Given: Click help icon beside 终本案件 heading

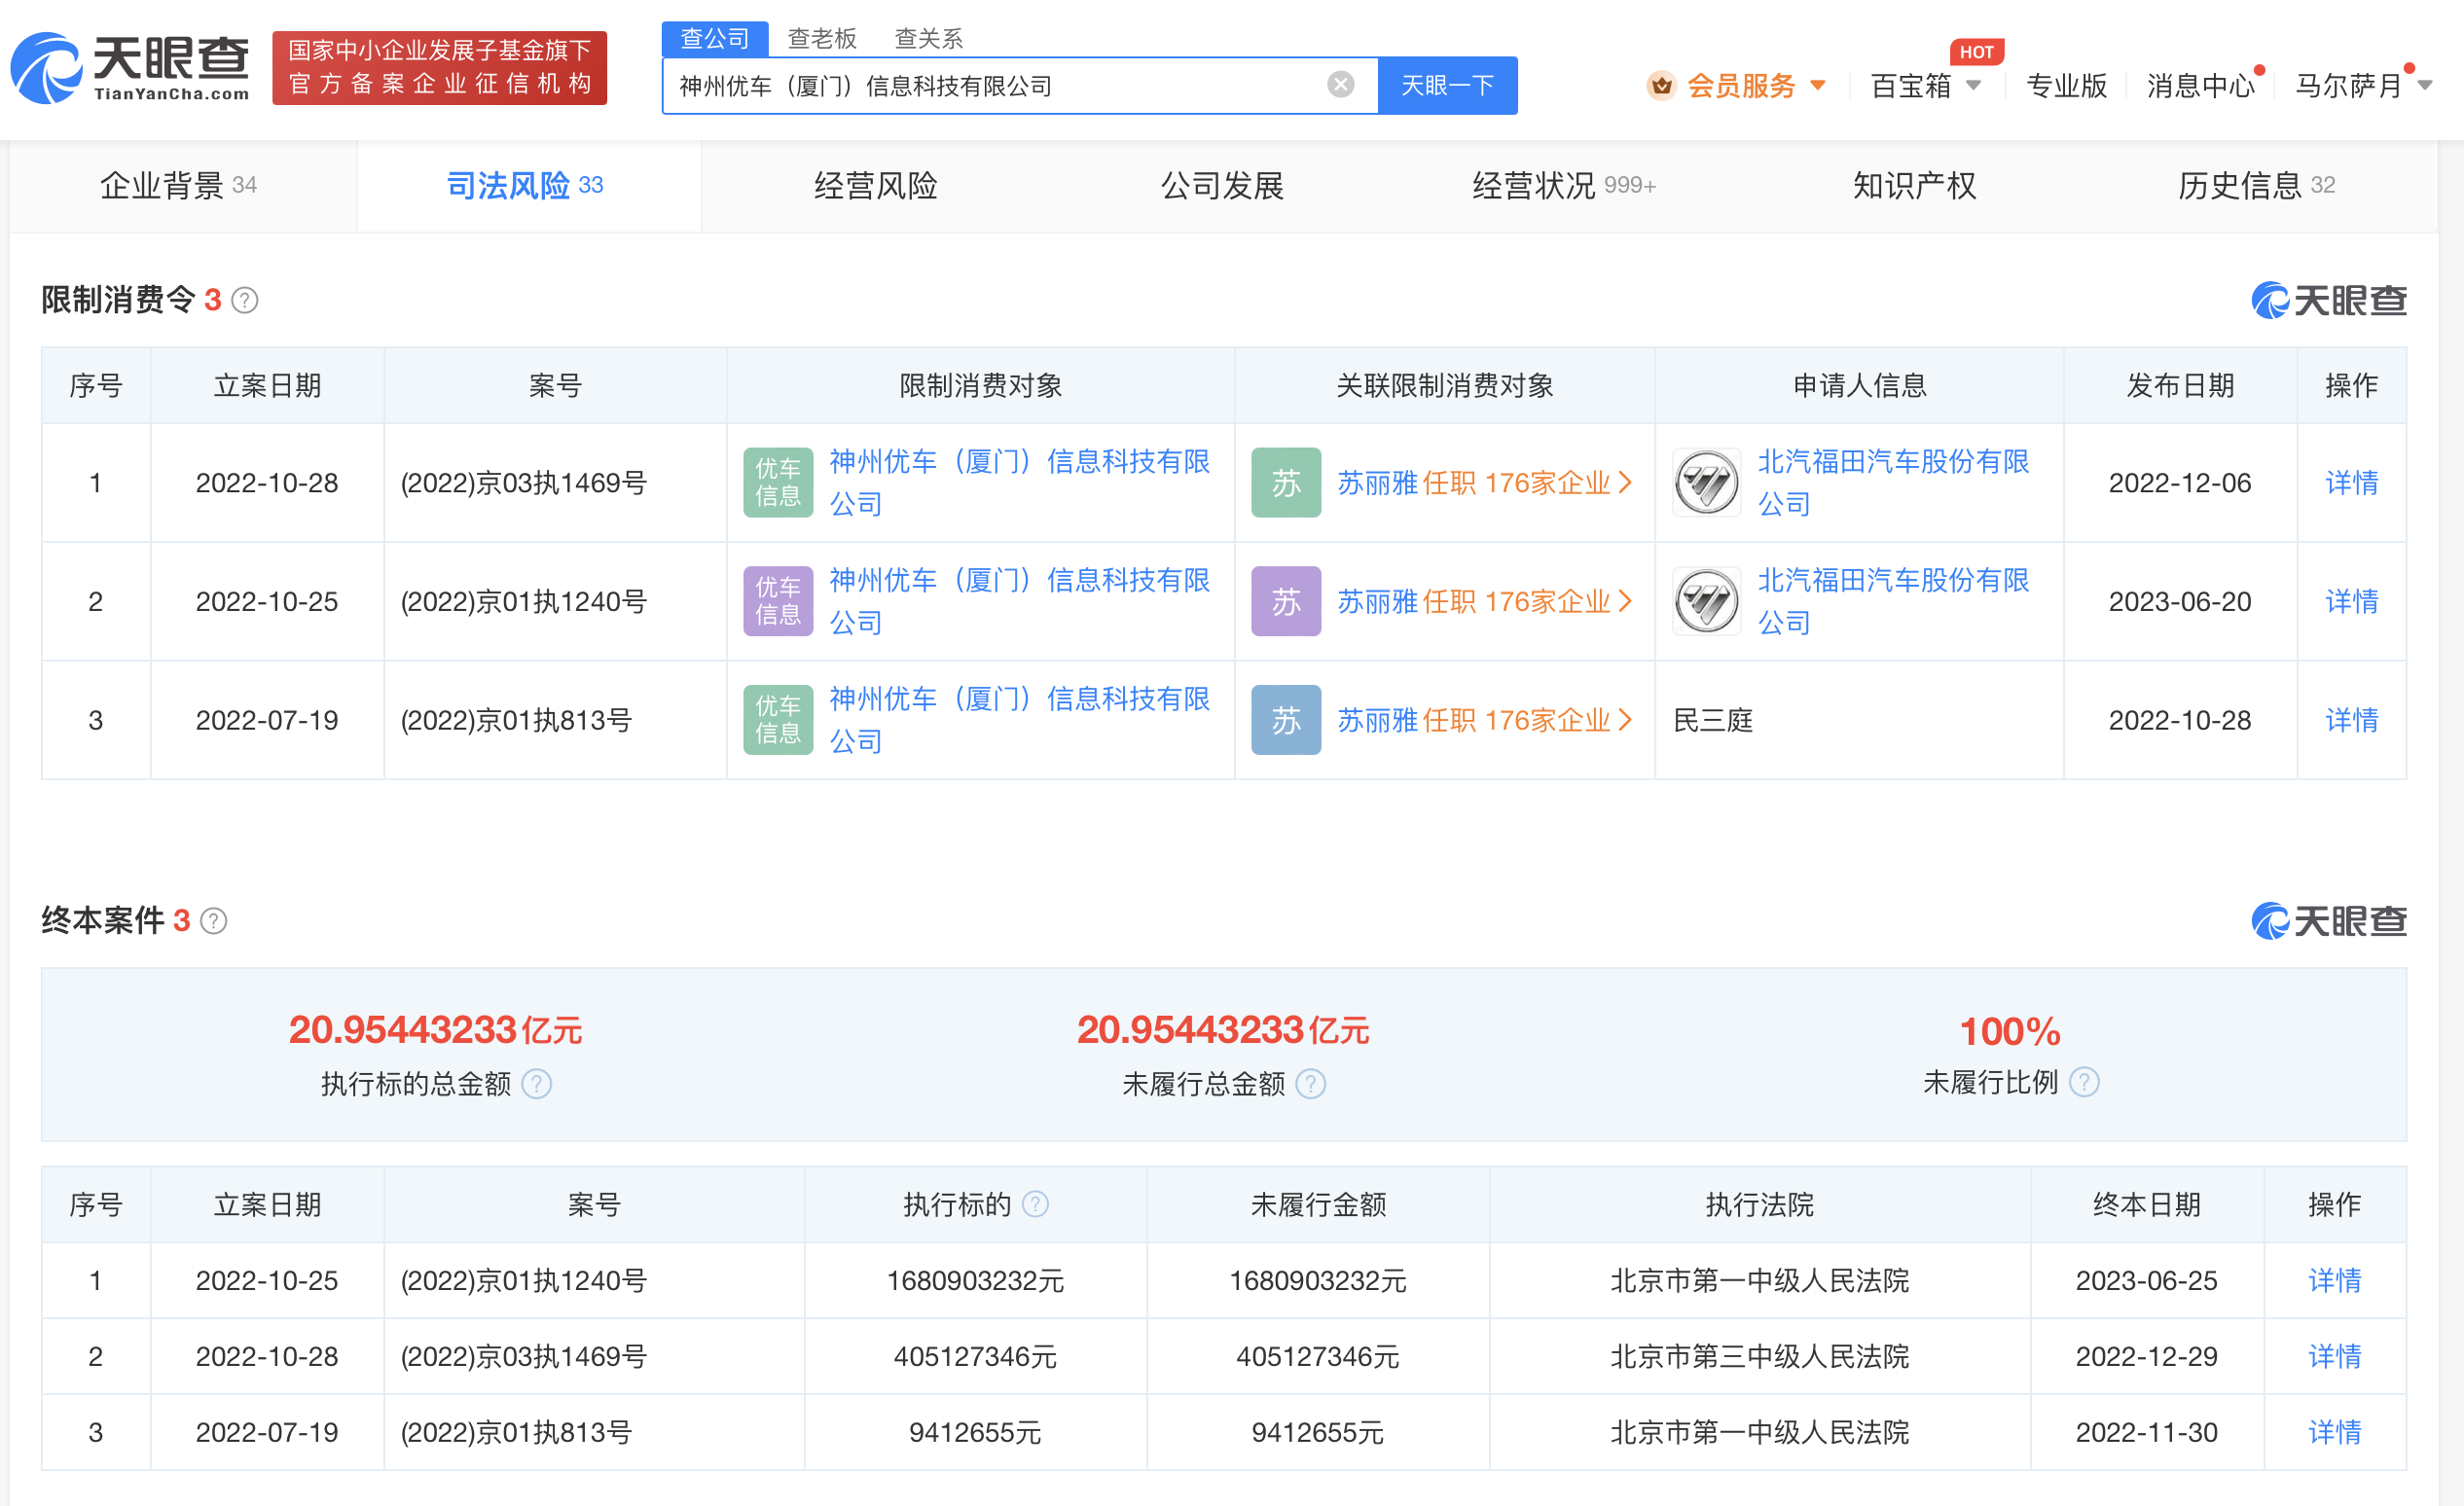Looking at the screenshot, I should [214, 921].
